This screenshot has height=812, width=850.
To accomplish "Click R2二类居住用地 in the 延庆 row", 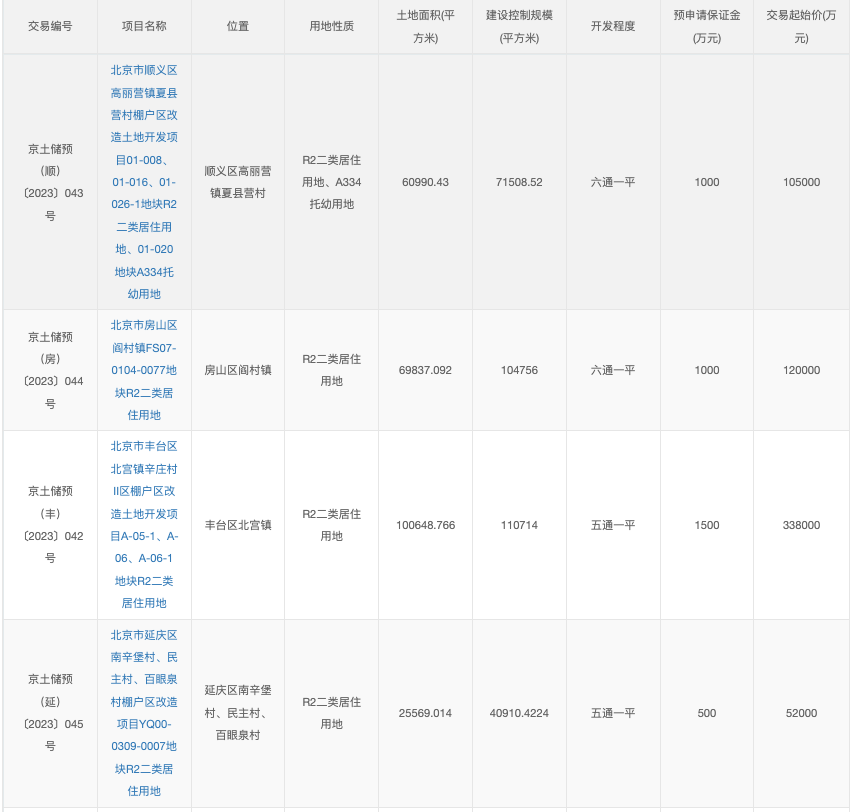I will click(x=331, y=713).
